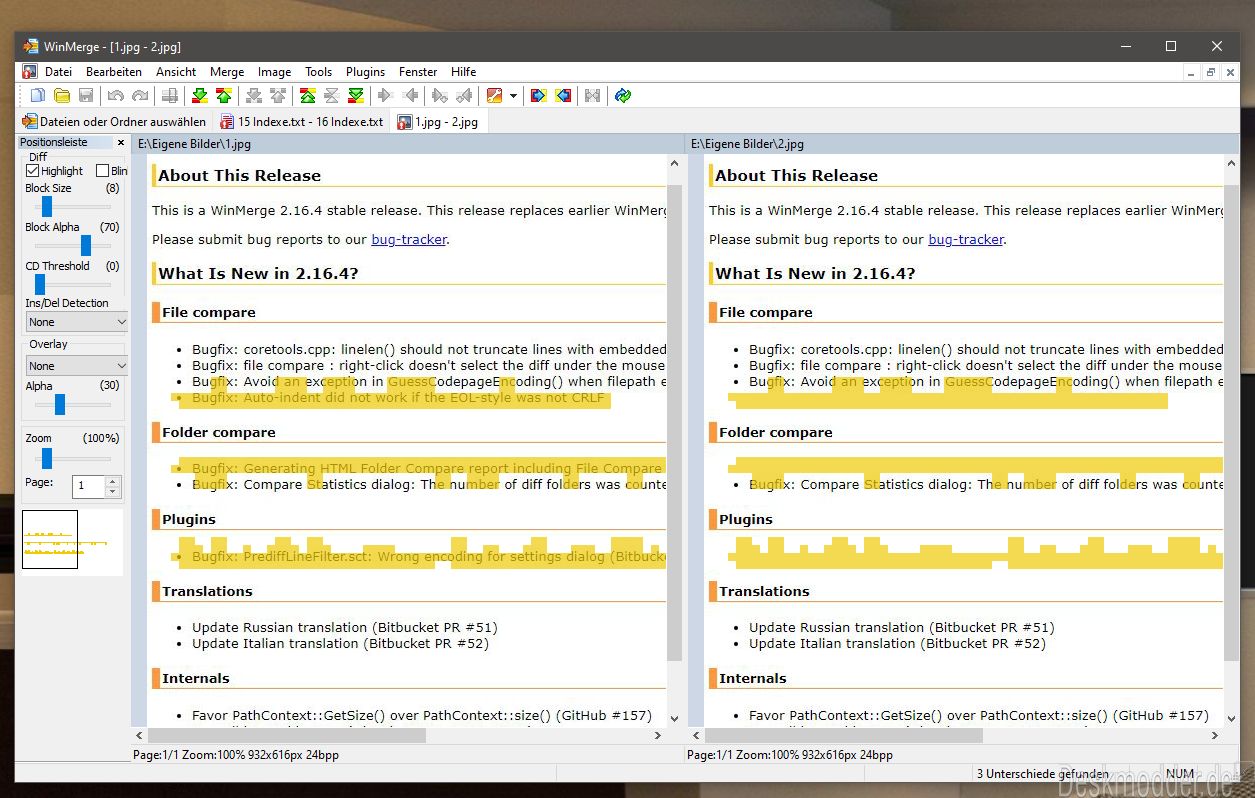Screen dimensions: 1255x798
Task: Open the Image menu
Action: tap(274, 72)
